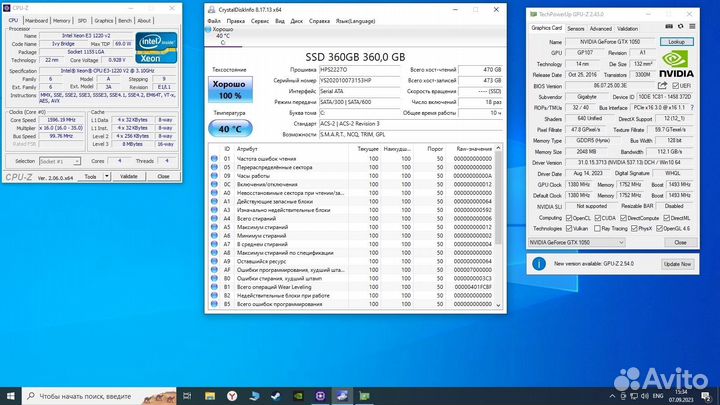Toggle the PhysX checkbox
The width and height of the screenshot is (720, 405).
point(634,228)
